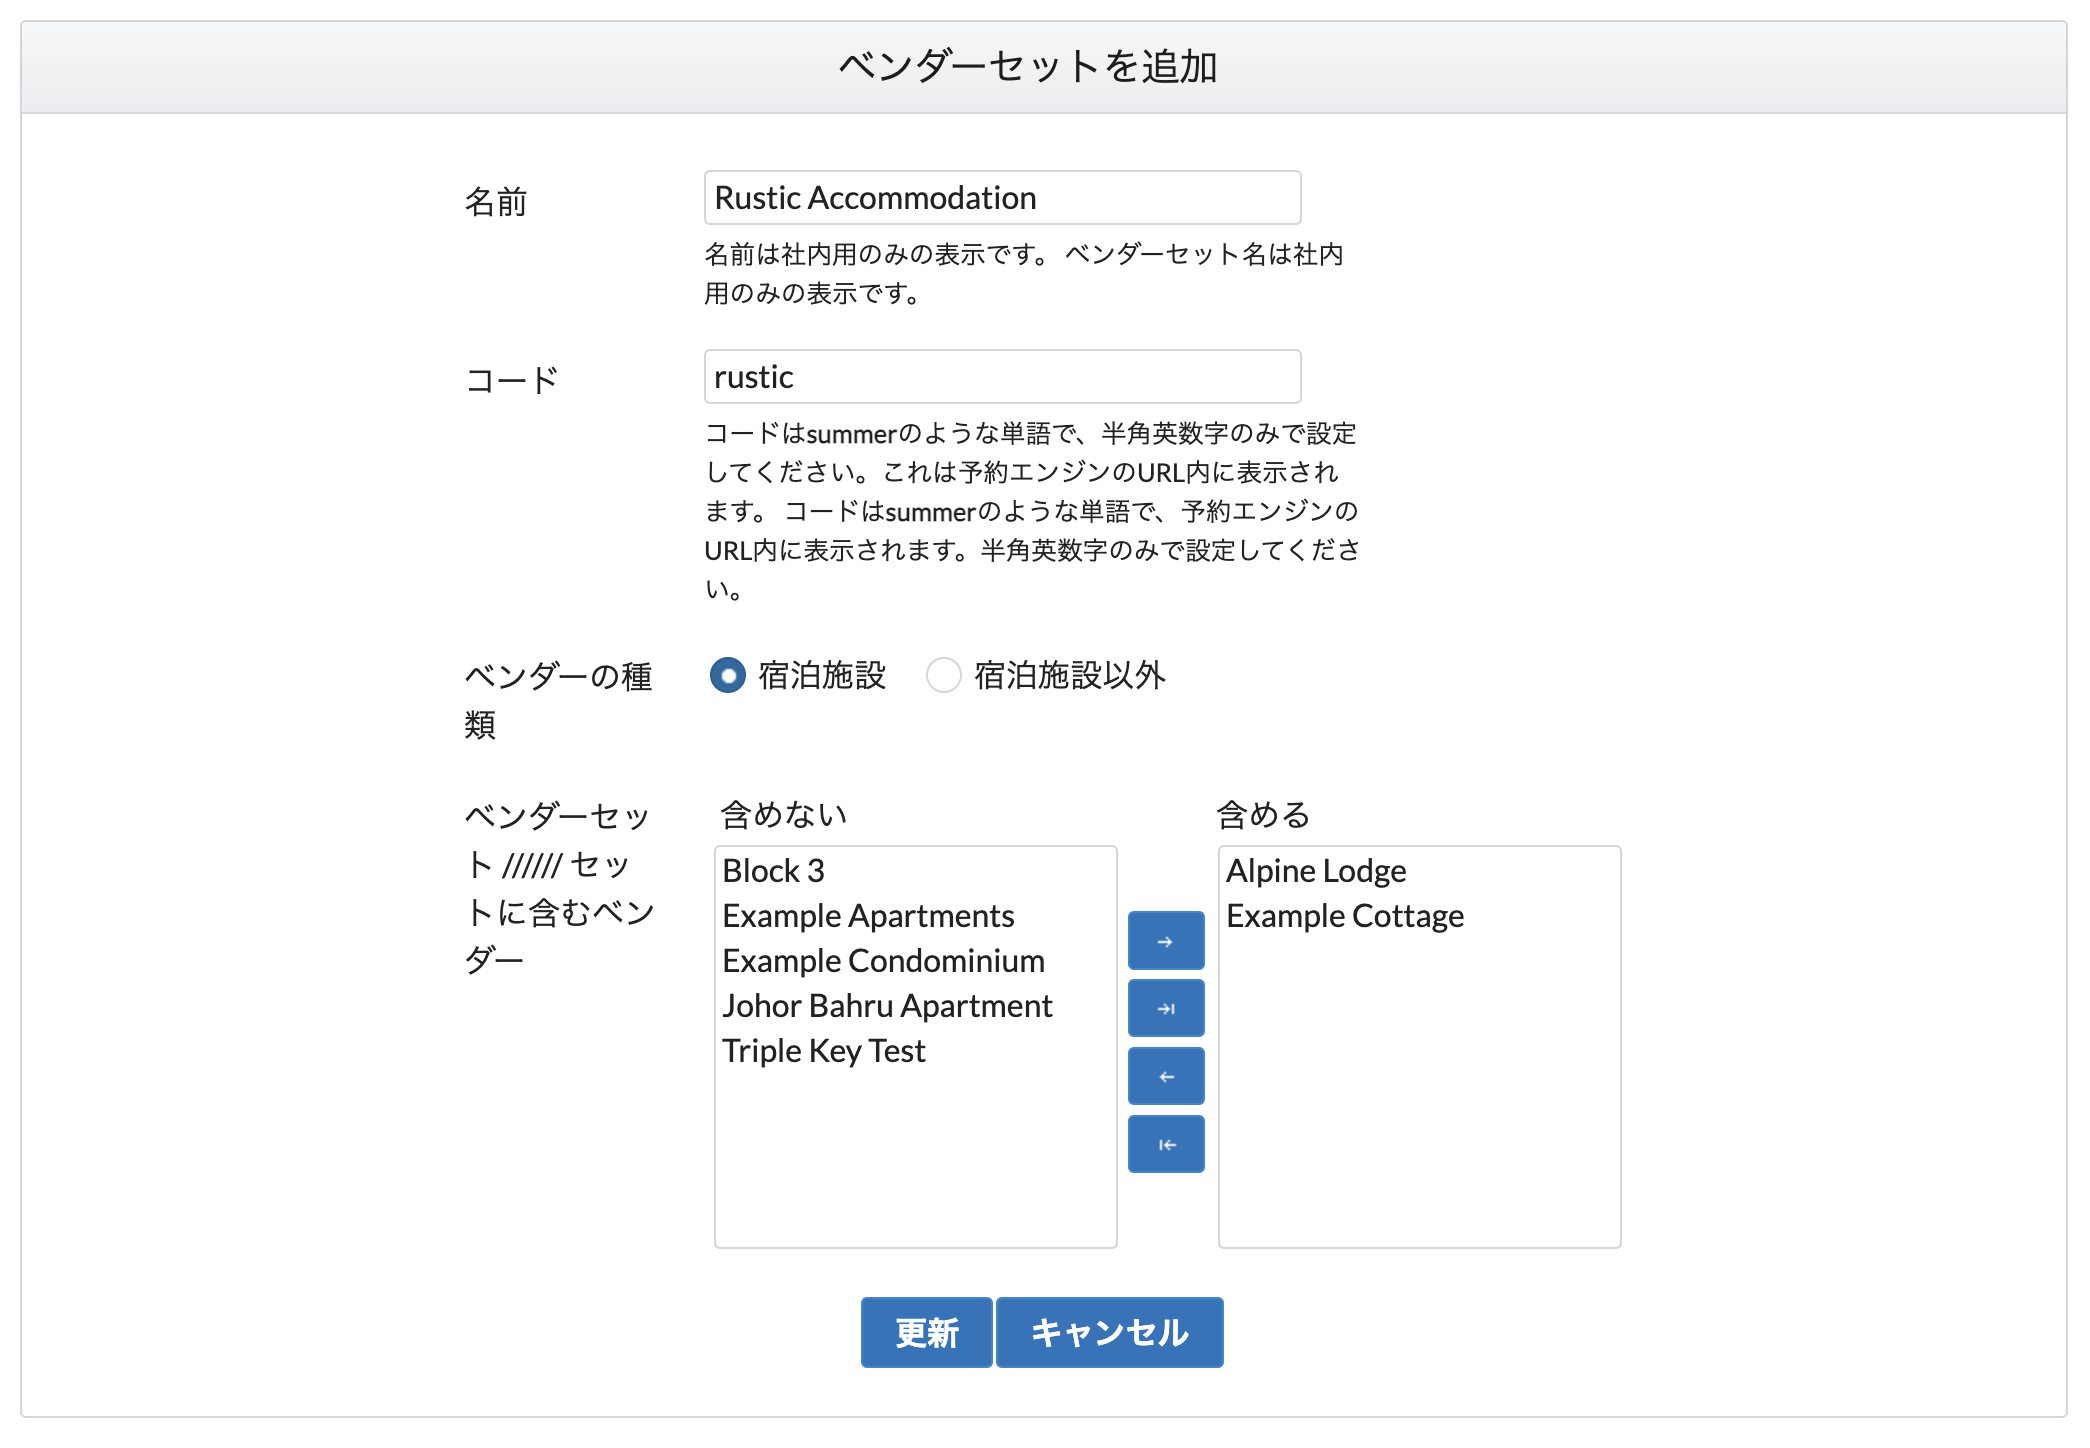Click empty area of 含めない list box

tap(914, 1160)
